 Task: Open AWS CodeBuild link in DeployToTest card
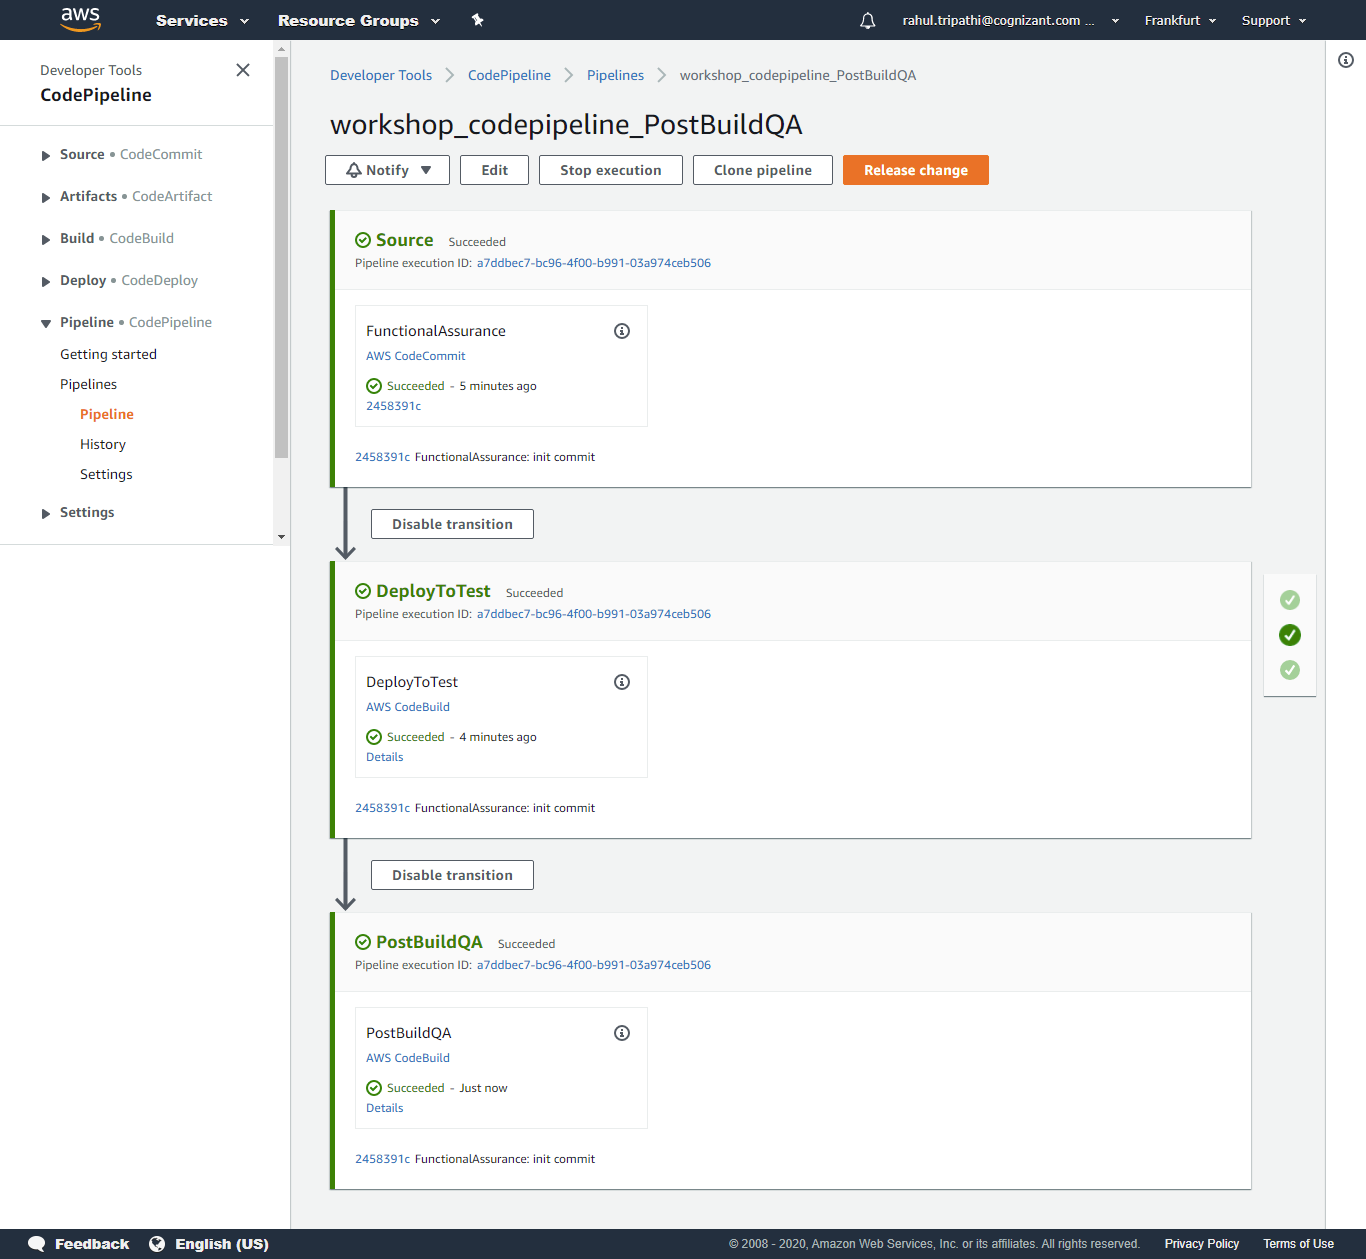coord(408,707)
